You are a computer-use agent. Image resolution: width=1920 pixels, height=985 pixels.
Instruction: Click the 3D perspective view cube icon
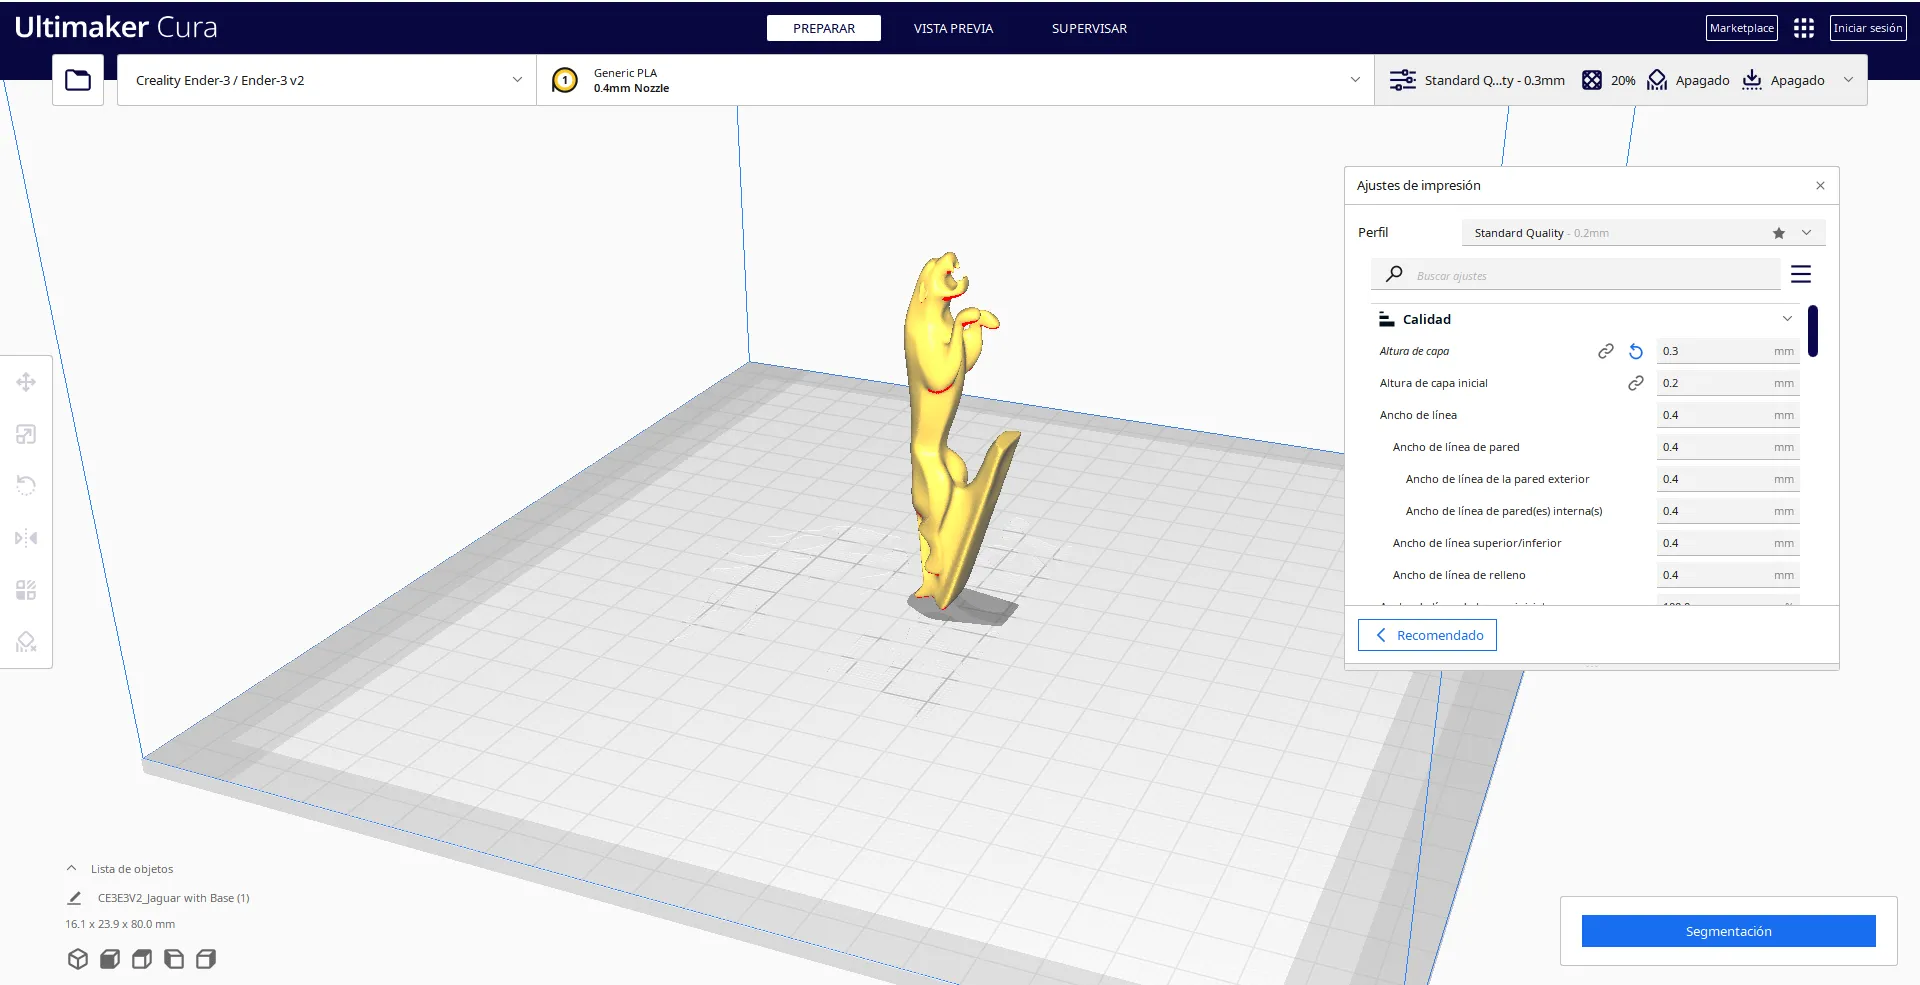(x=78, y=959)
